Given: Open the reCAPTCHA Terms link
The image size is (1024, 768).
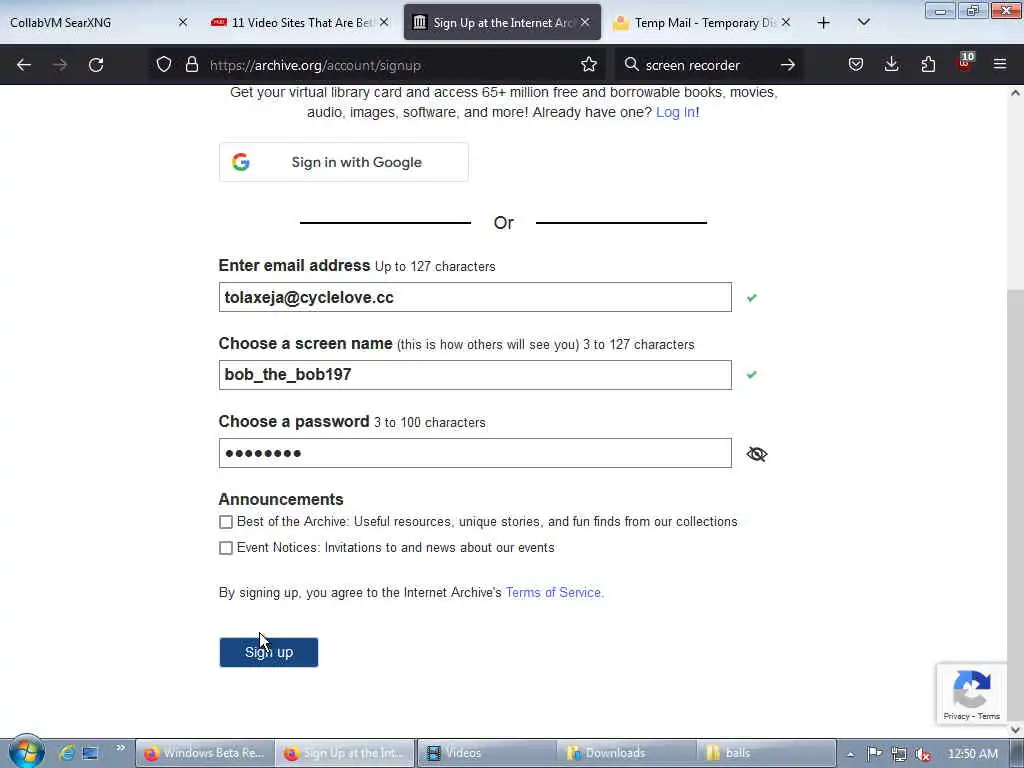Looking at the screenshot, I should tap(989, 716).
